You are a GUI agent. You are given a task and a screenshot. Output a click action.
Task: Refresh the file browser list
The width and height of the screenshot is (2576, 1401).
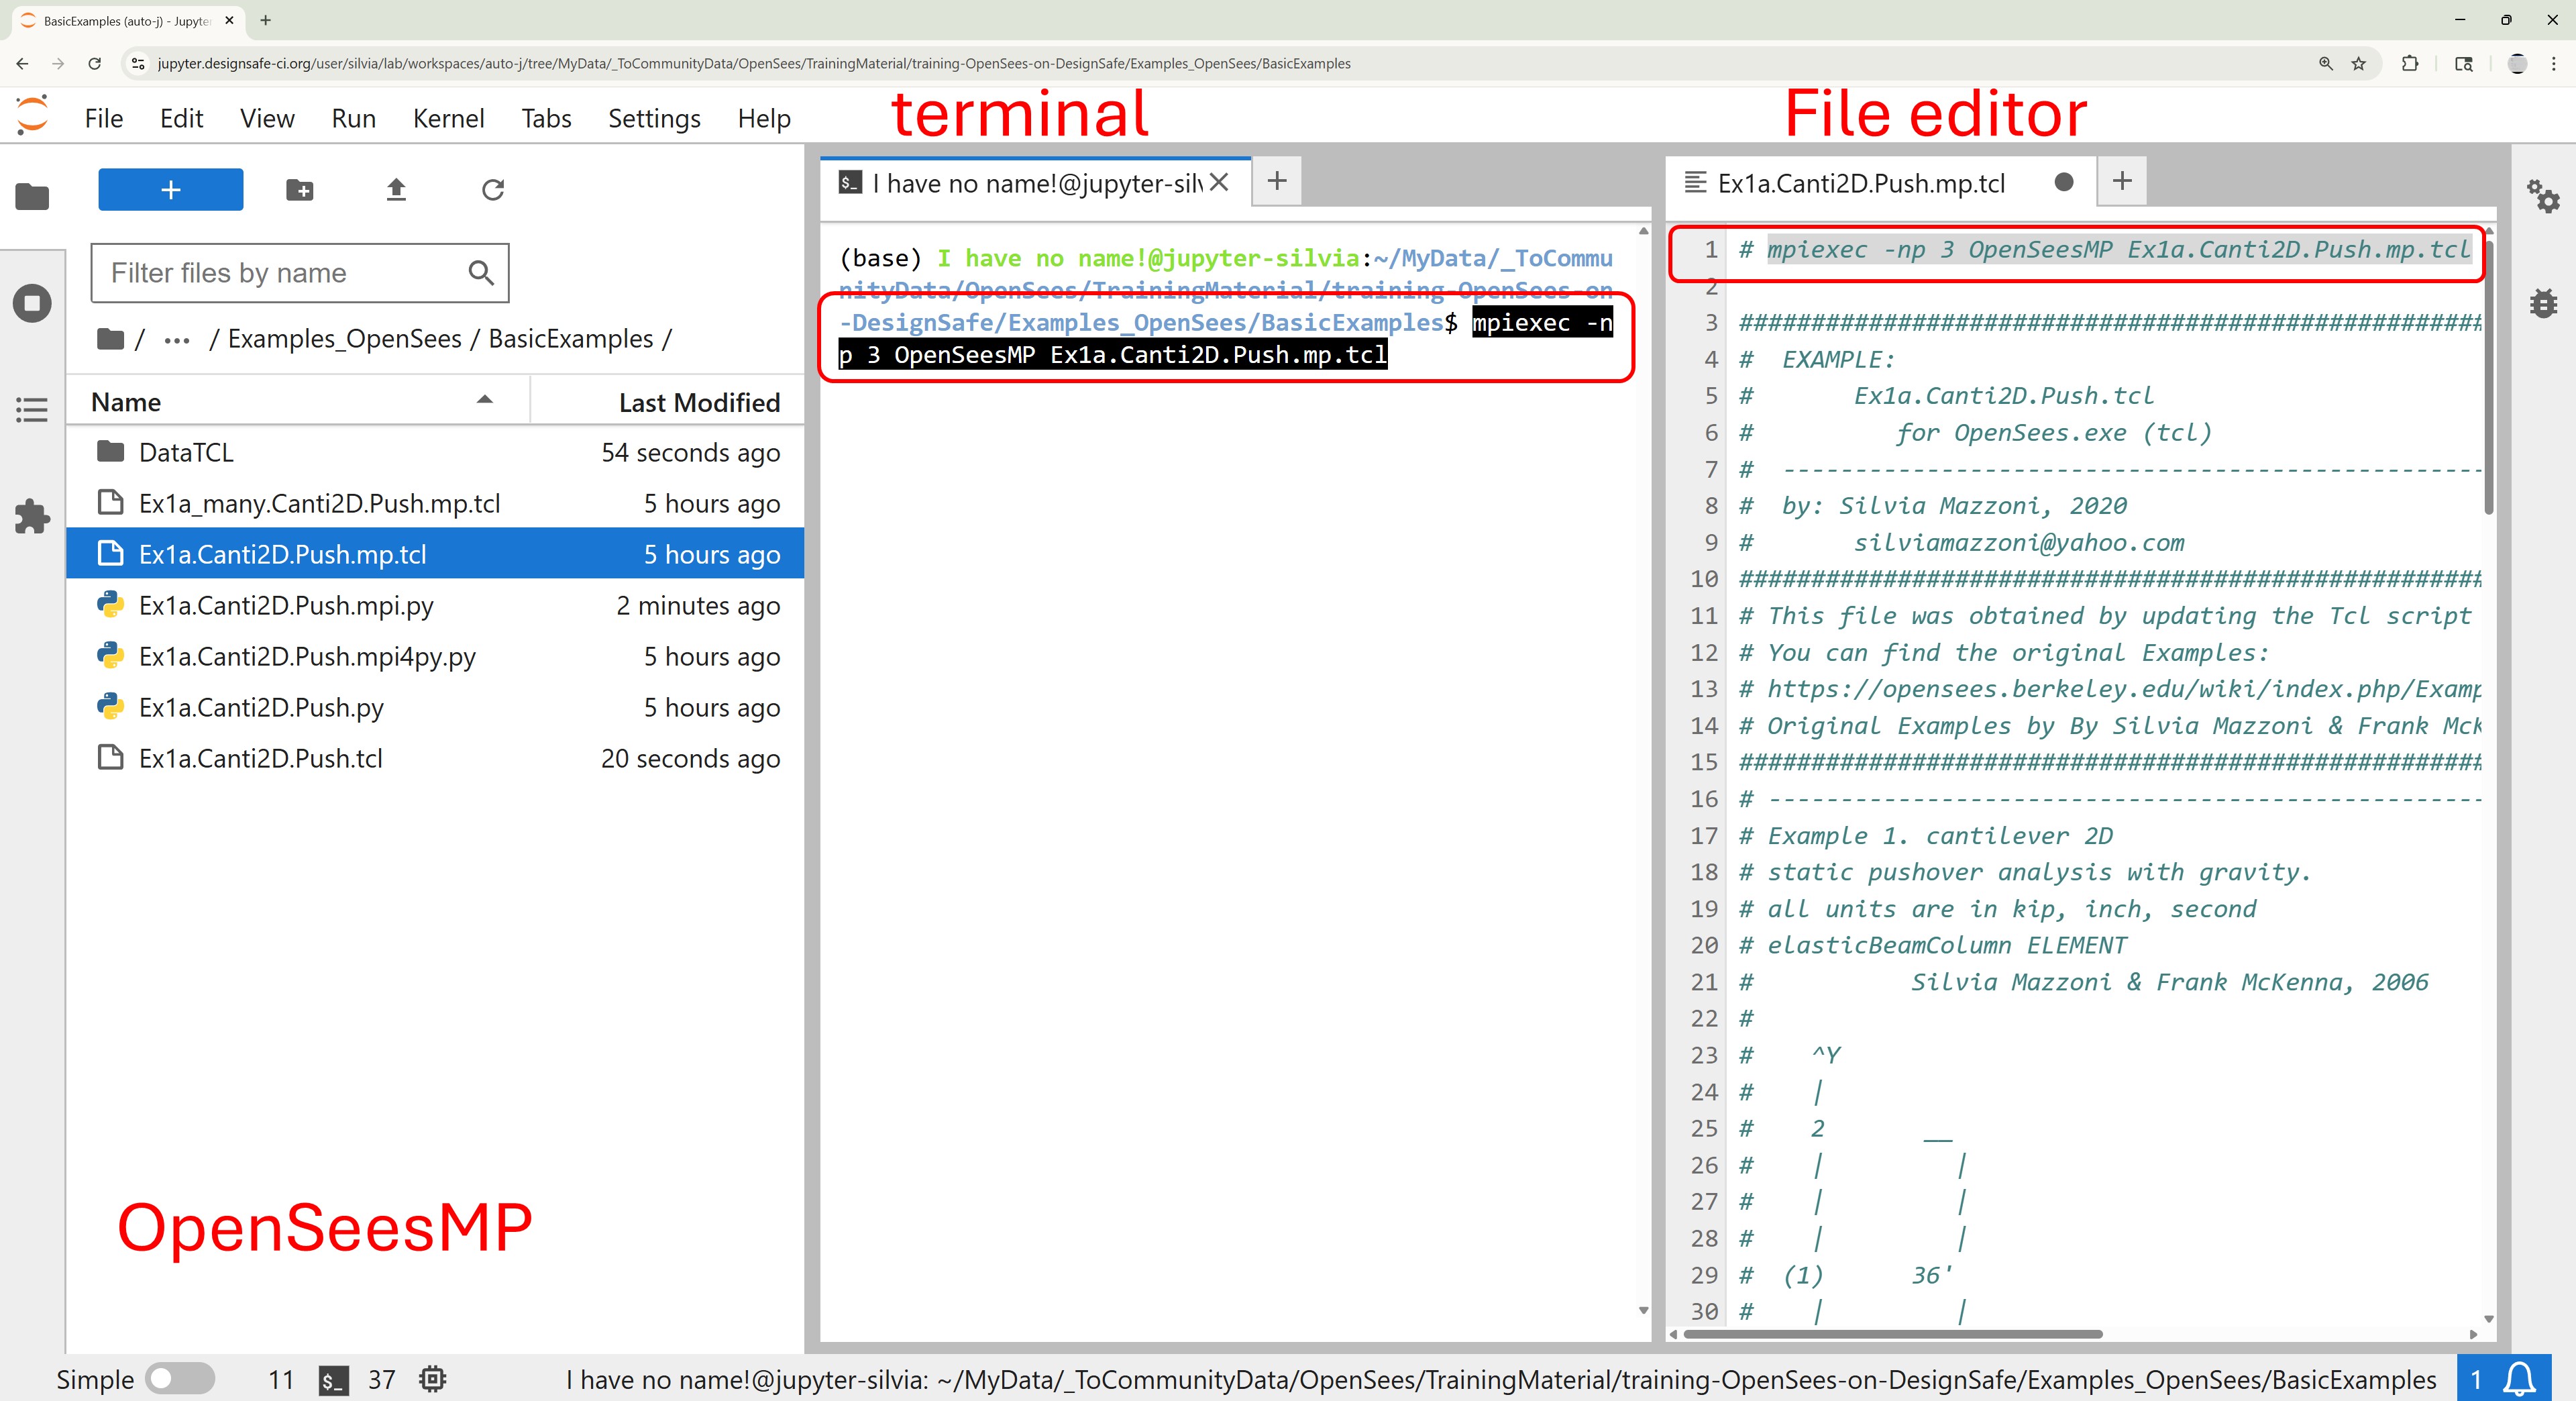493,190
